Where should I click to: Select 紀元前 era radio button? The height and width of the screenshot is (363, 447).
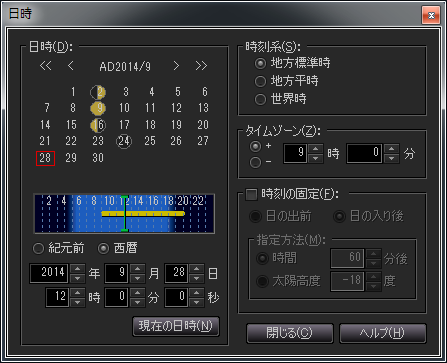pyautogui.click(x=39, y=248)
